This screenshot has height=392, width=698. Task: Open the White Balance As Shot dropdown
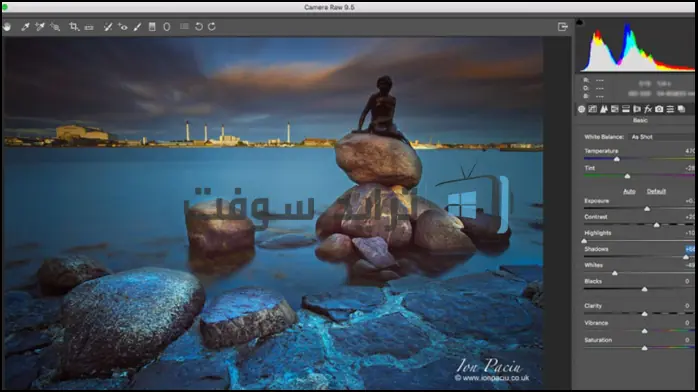click(x=662, y=137)
